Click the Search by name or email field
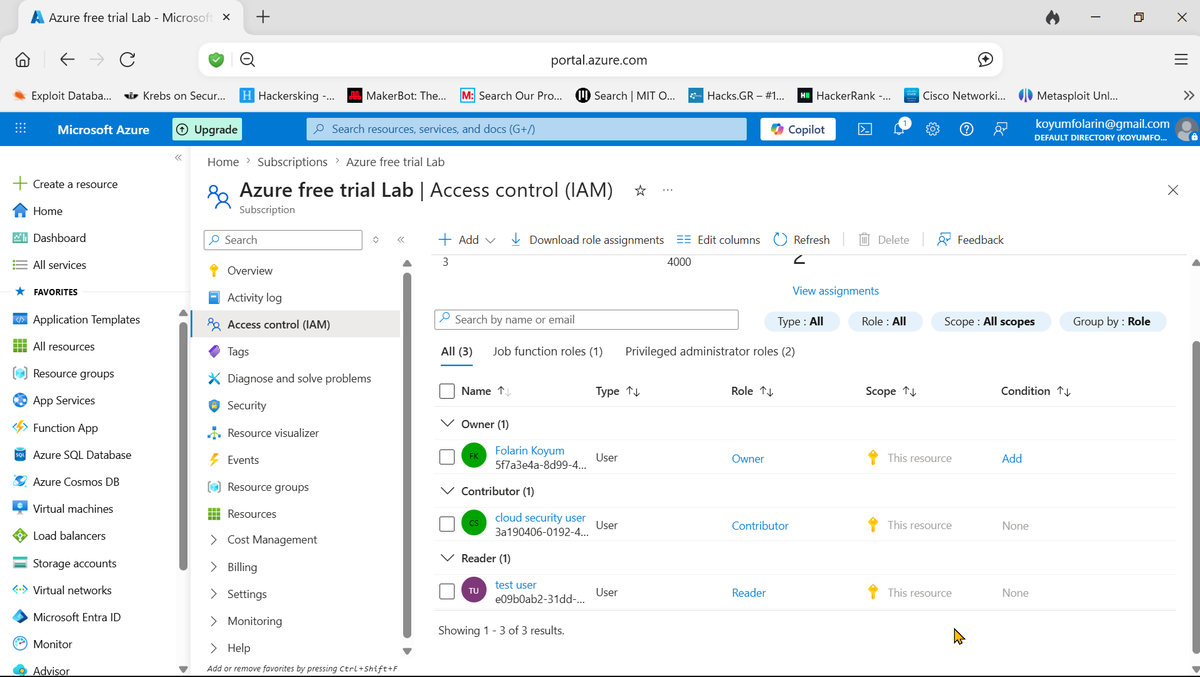Image resolution: width=1200 pixels, height=677 pixels. 587,320
